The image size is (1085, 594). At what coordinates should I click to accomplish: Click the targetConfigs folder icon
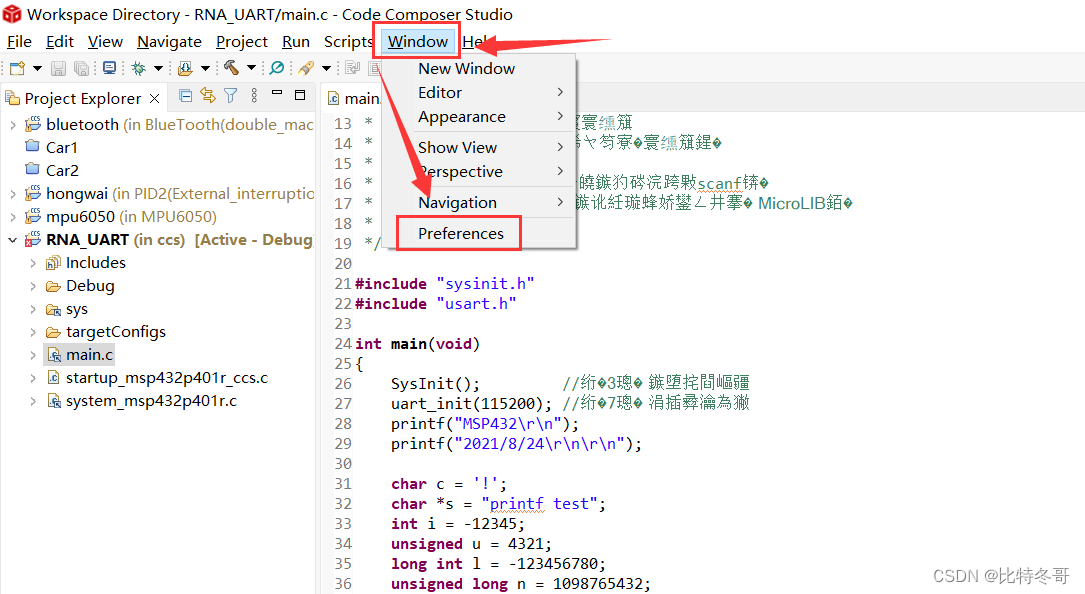pyautogui.click(x=53, y=332)
